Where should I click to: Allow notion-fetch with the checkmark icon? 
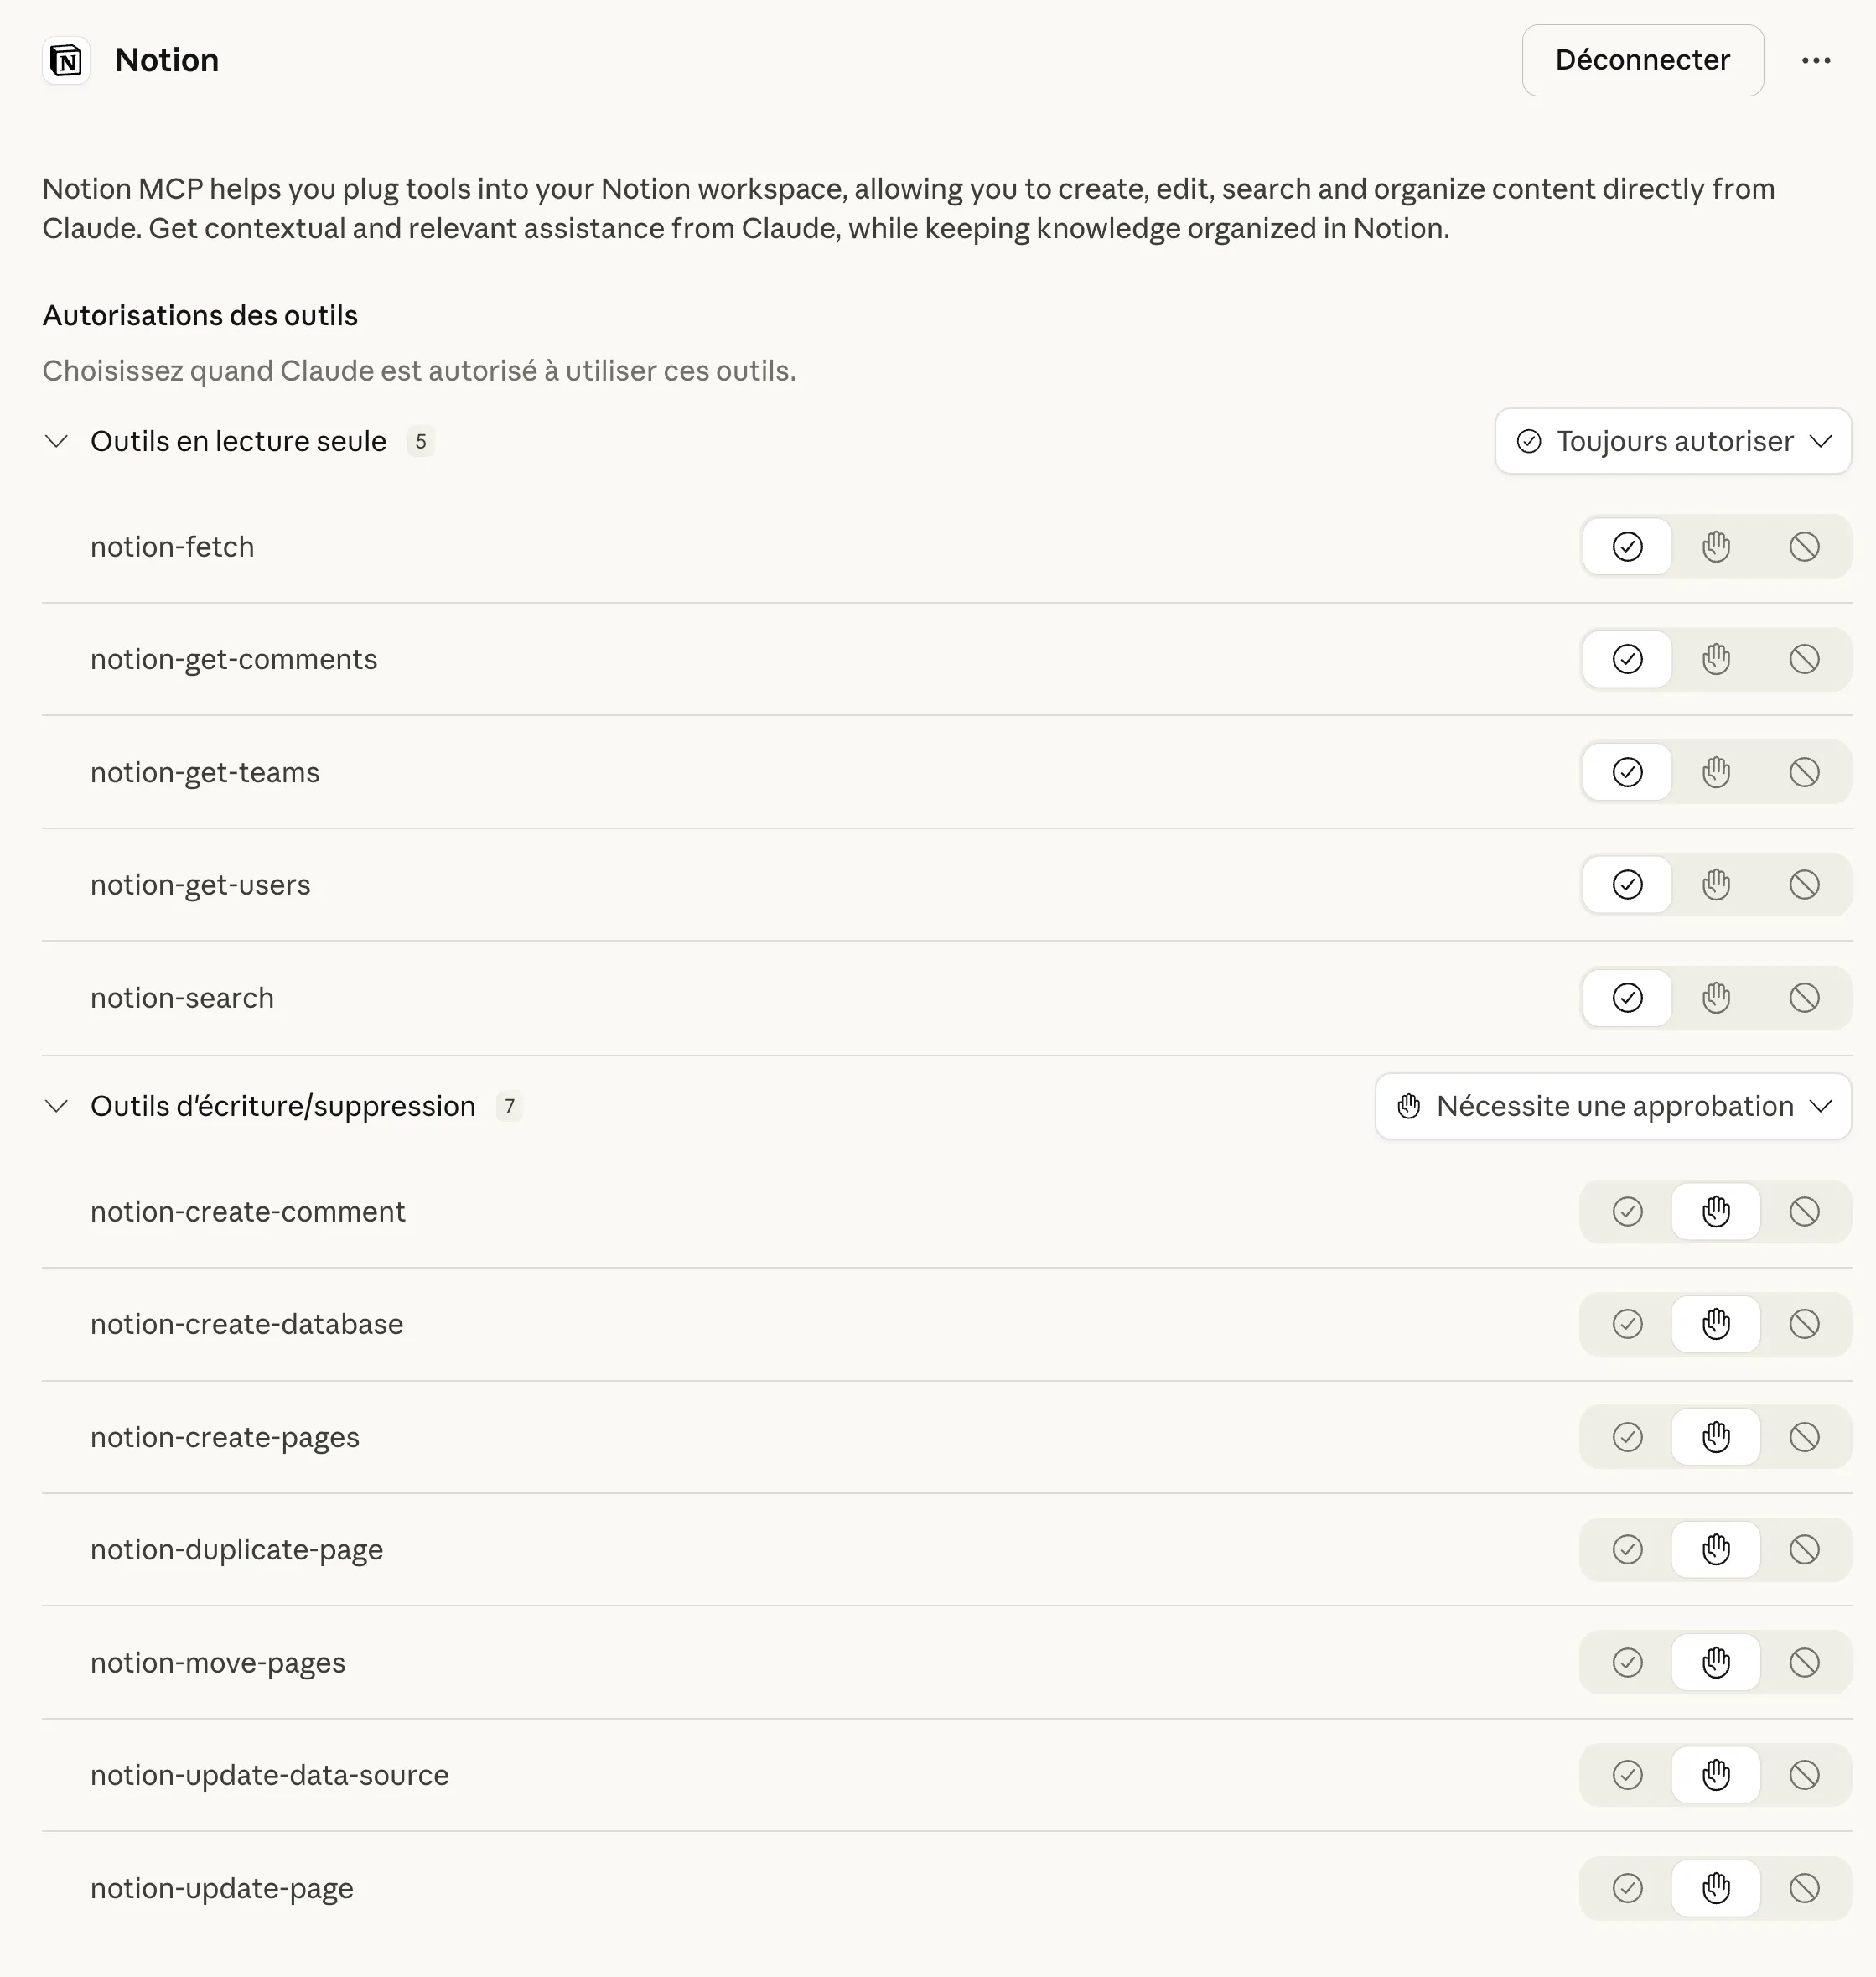(1626, 546)
